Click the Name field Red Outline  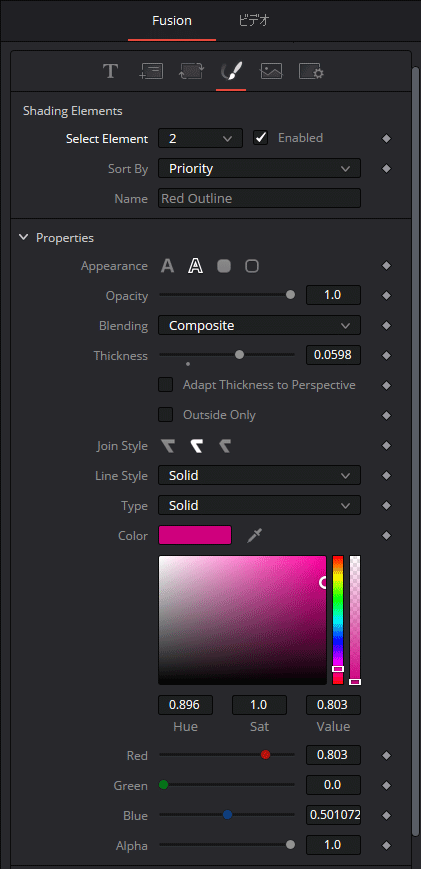coord(259,198)
